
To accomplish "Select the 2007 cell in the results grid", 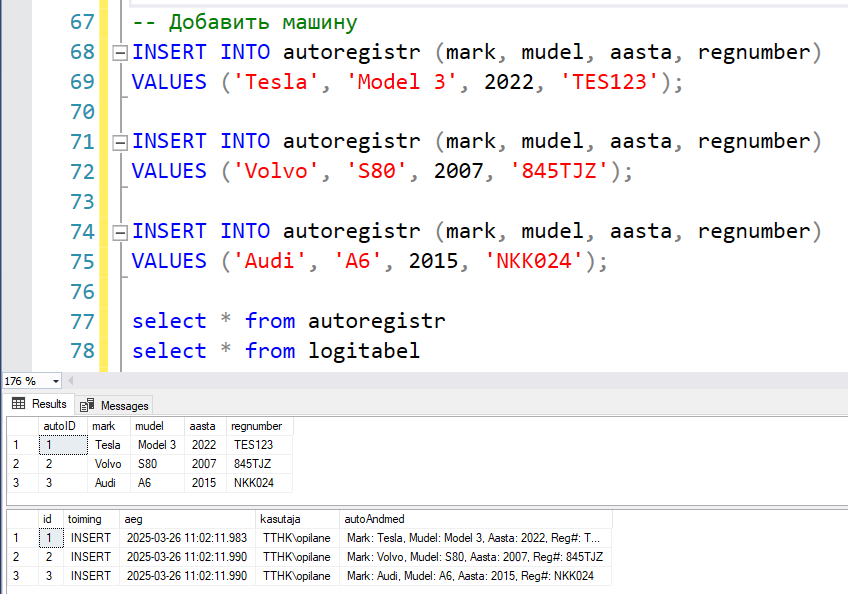I will [x=206, y=464].
